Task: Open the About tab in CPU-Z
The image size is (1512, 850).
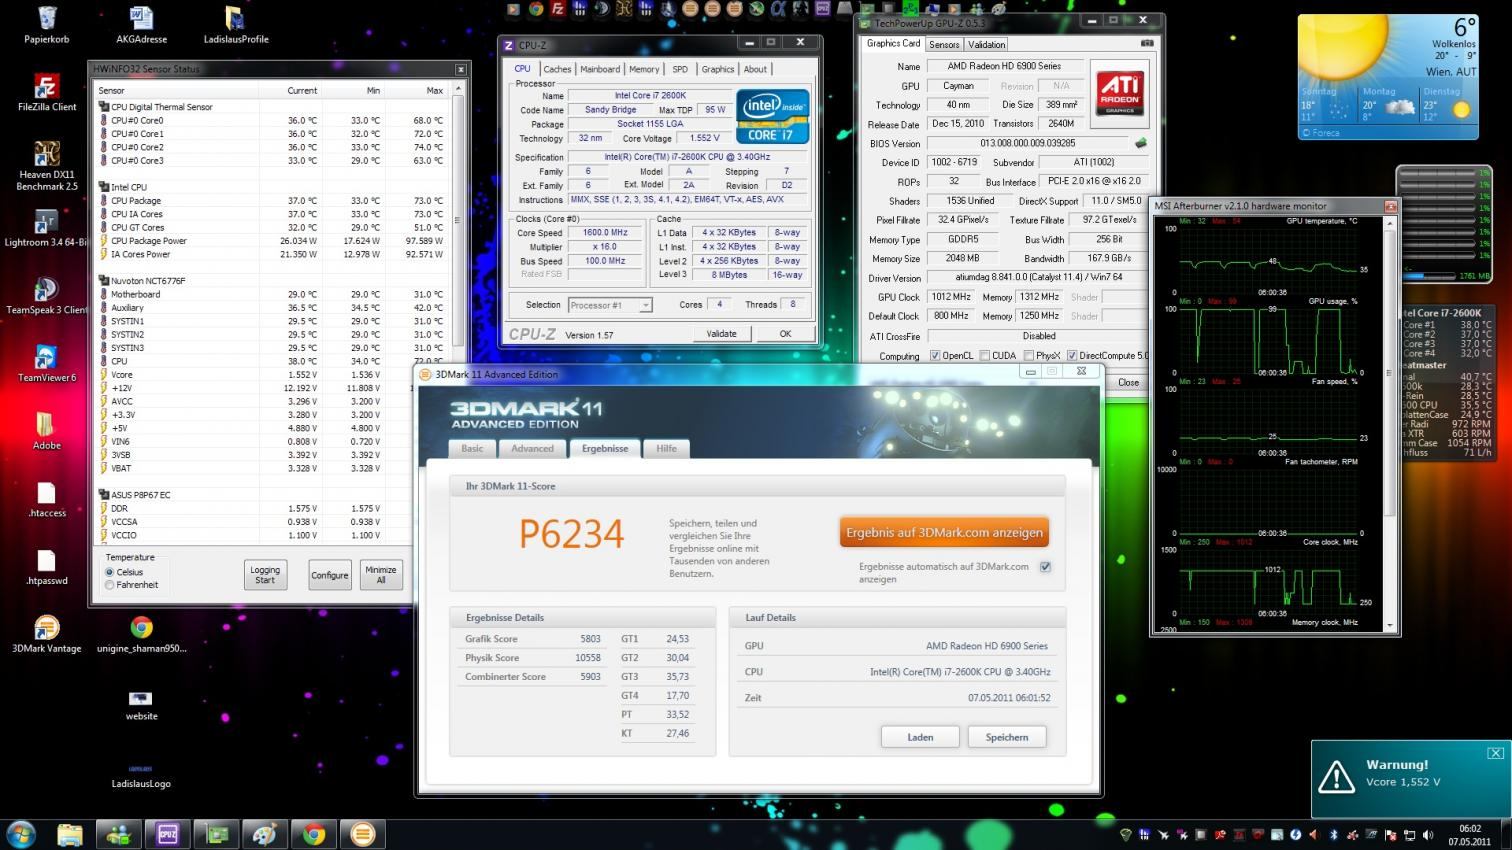Action: pyautogui.click(x=755, y=69)
